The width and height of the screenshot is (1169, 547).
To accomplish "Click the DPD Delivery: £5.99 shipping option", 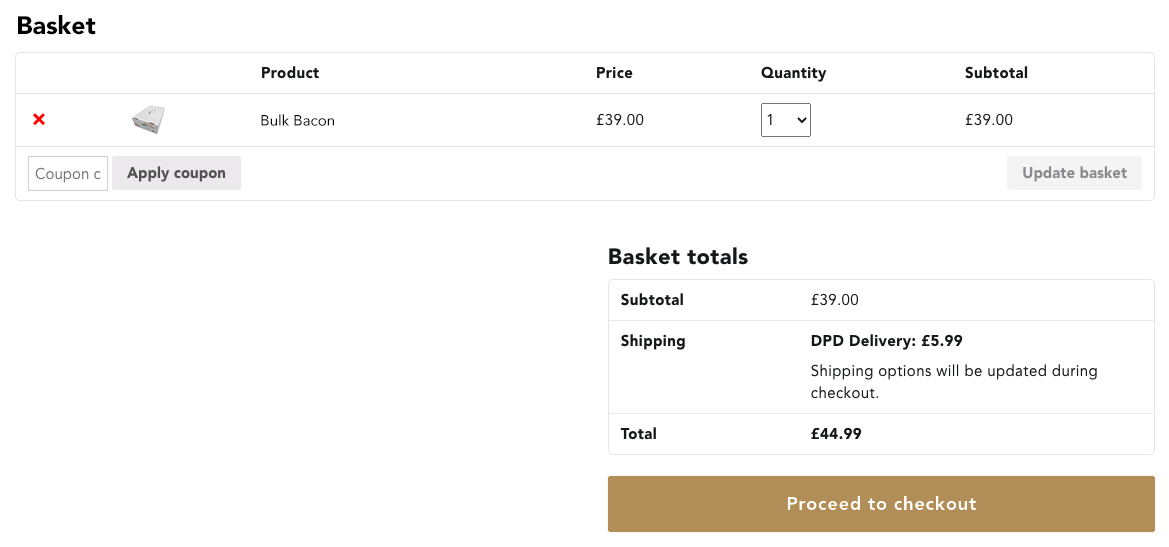I will pos(886,341).
